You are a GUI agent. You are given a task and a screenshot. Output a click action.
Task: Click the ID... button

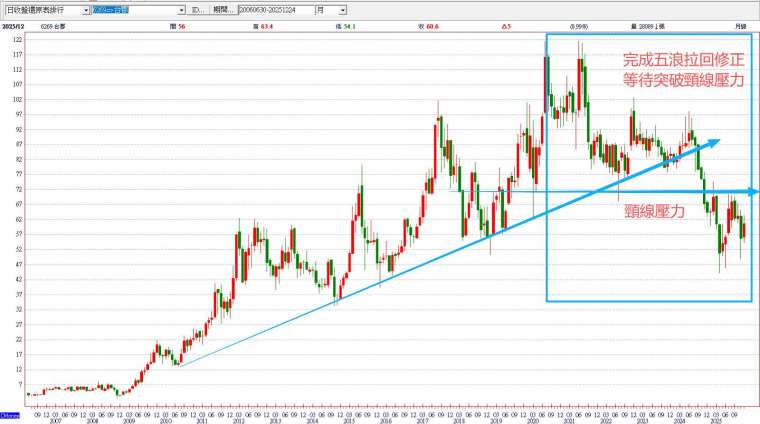coord(198,9)
